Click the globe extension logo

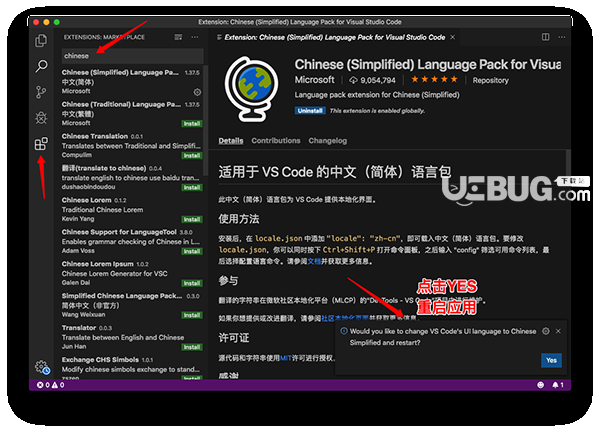click(x=252, y=89)
